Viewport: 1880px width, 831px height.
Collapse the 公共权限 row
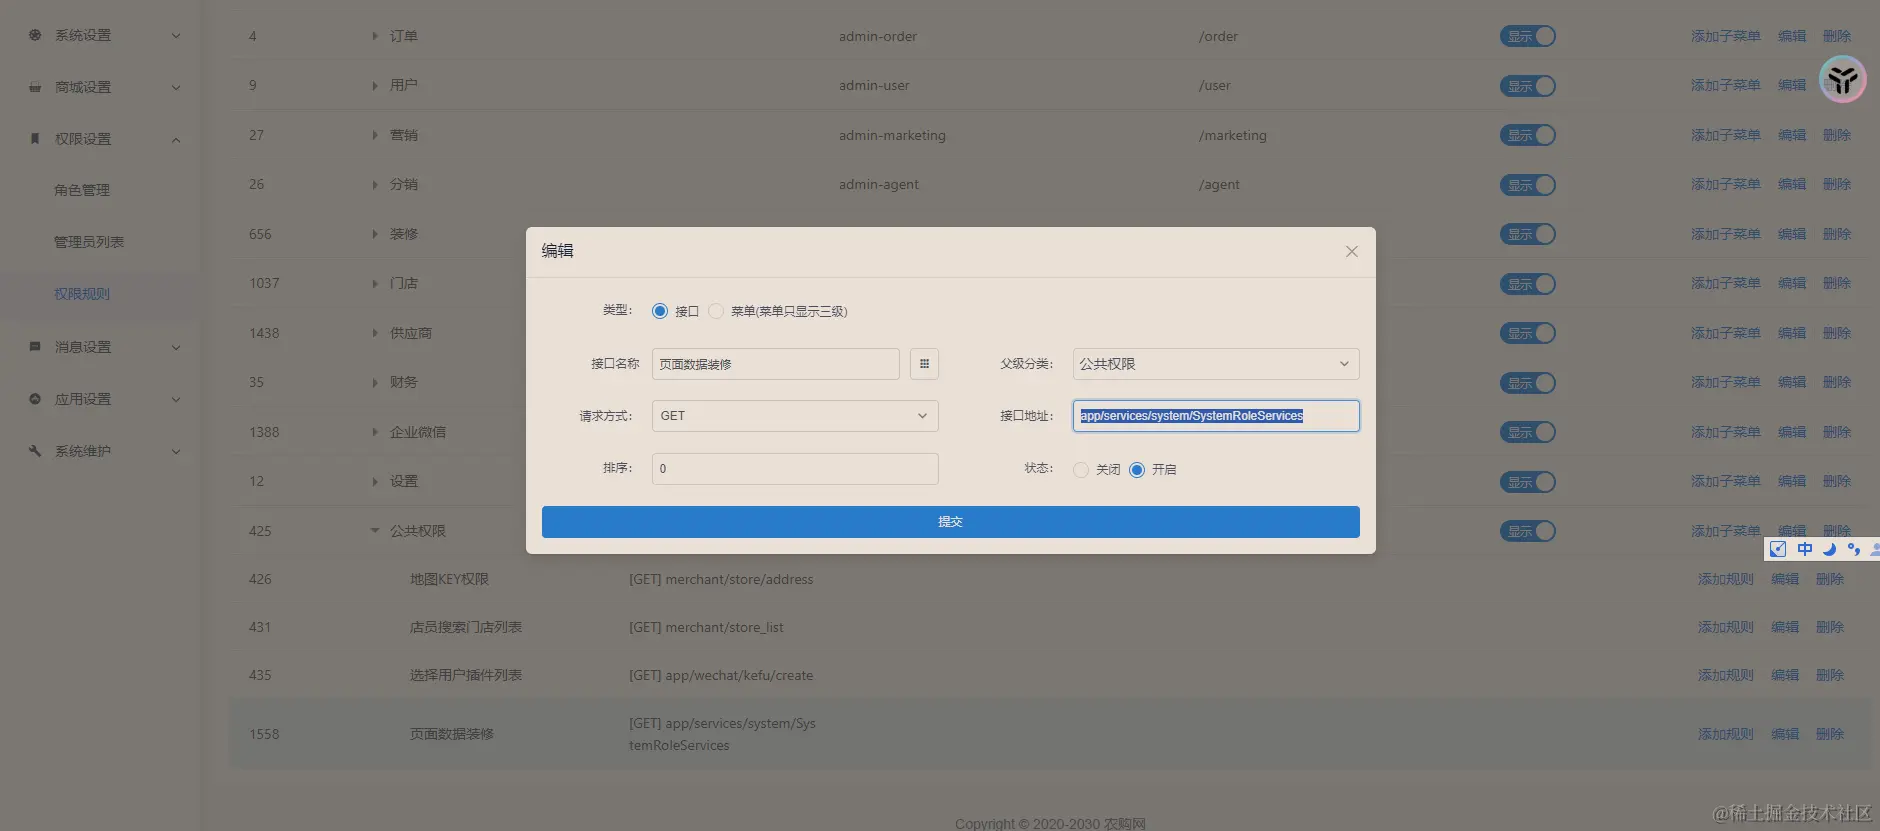coord(375,531)
